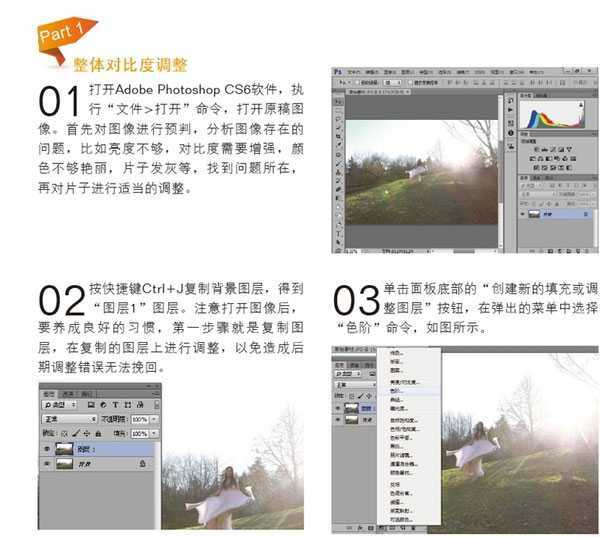Select the Move tool in step 01 toolbox
The width and height of the screenshot is (600, 537).
(x=338, y=101)
